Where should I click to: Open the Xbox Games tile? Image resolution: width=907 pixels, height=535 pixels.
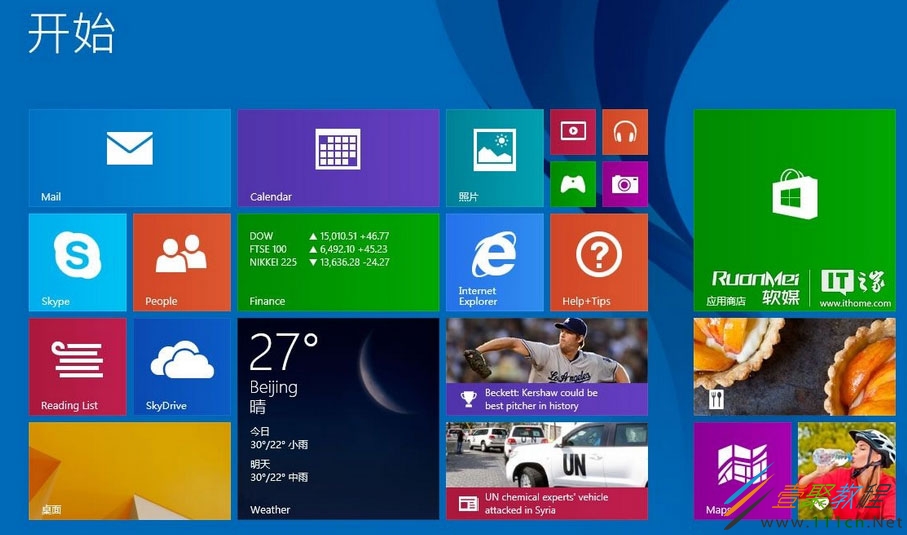573,184
